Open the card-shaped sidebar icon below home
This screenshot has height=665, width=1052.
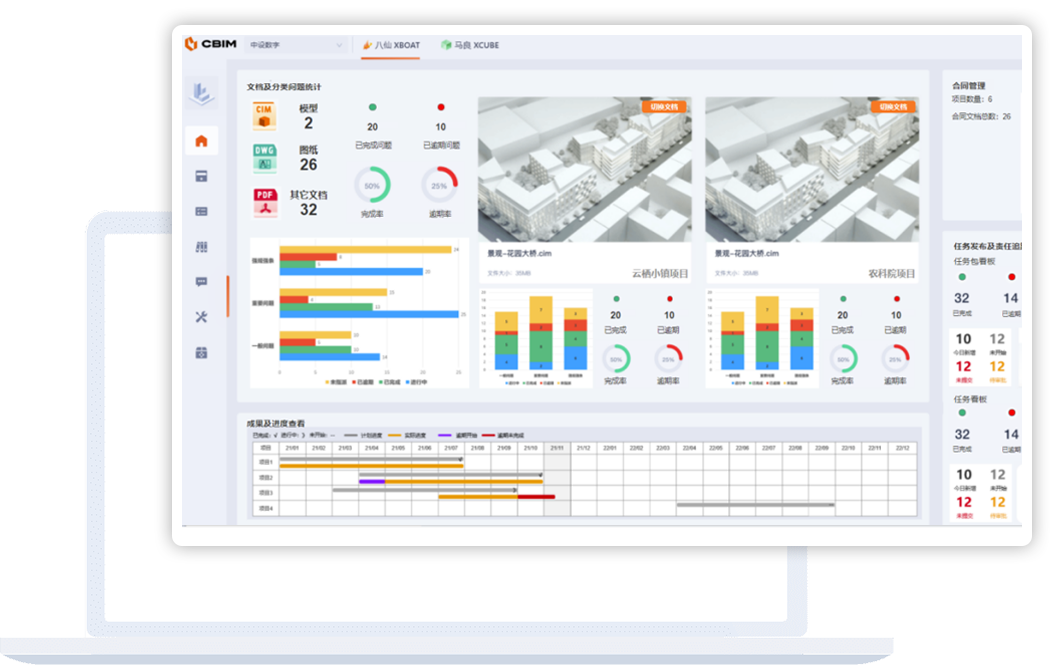pyautogui.click(x=201, y=177)
